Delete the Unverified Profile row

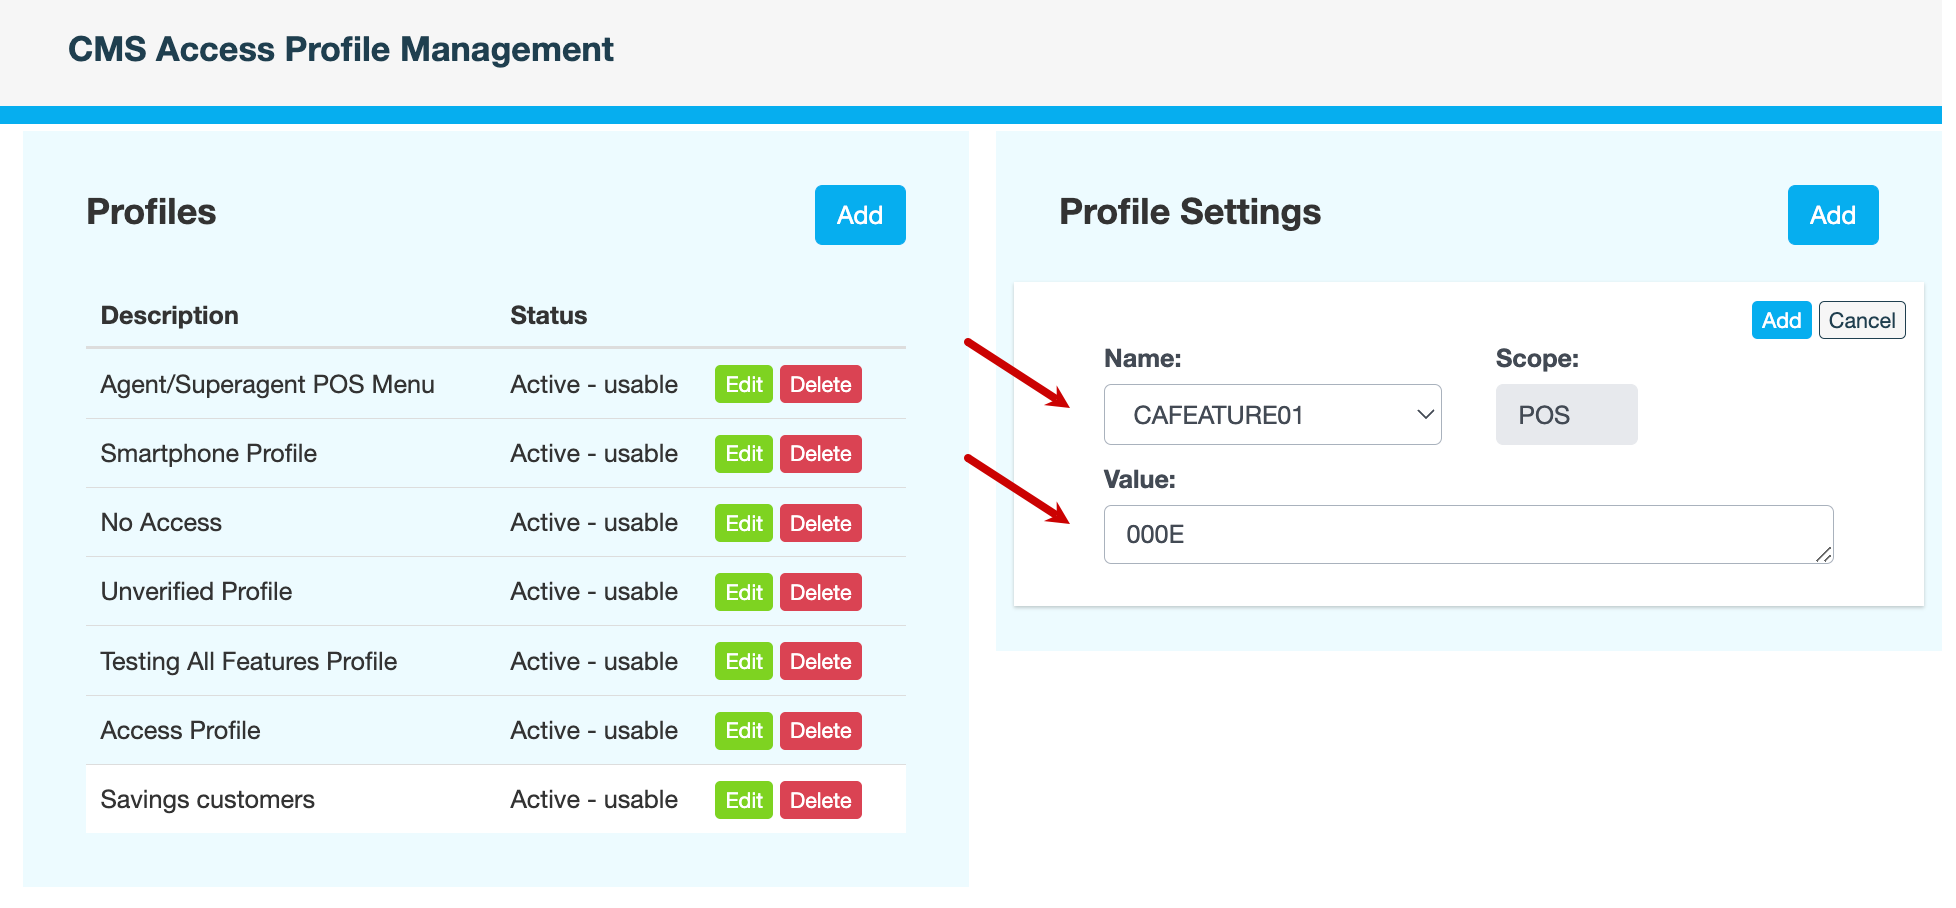tap(820, 592)
